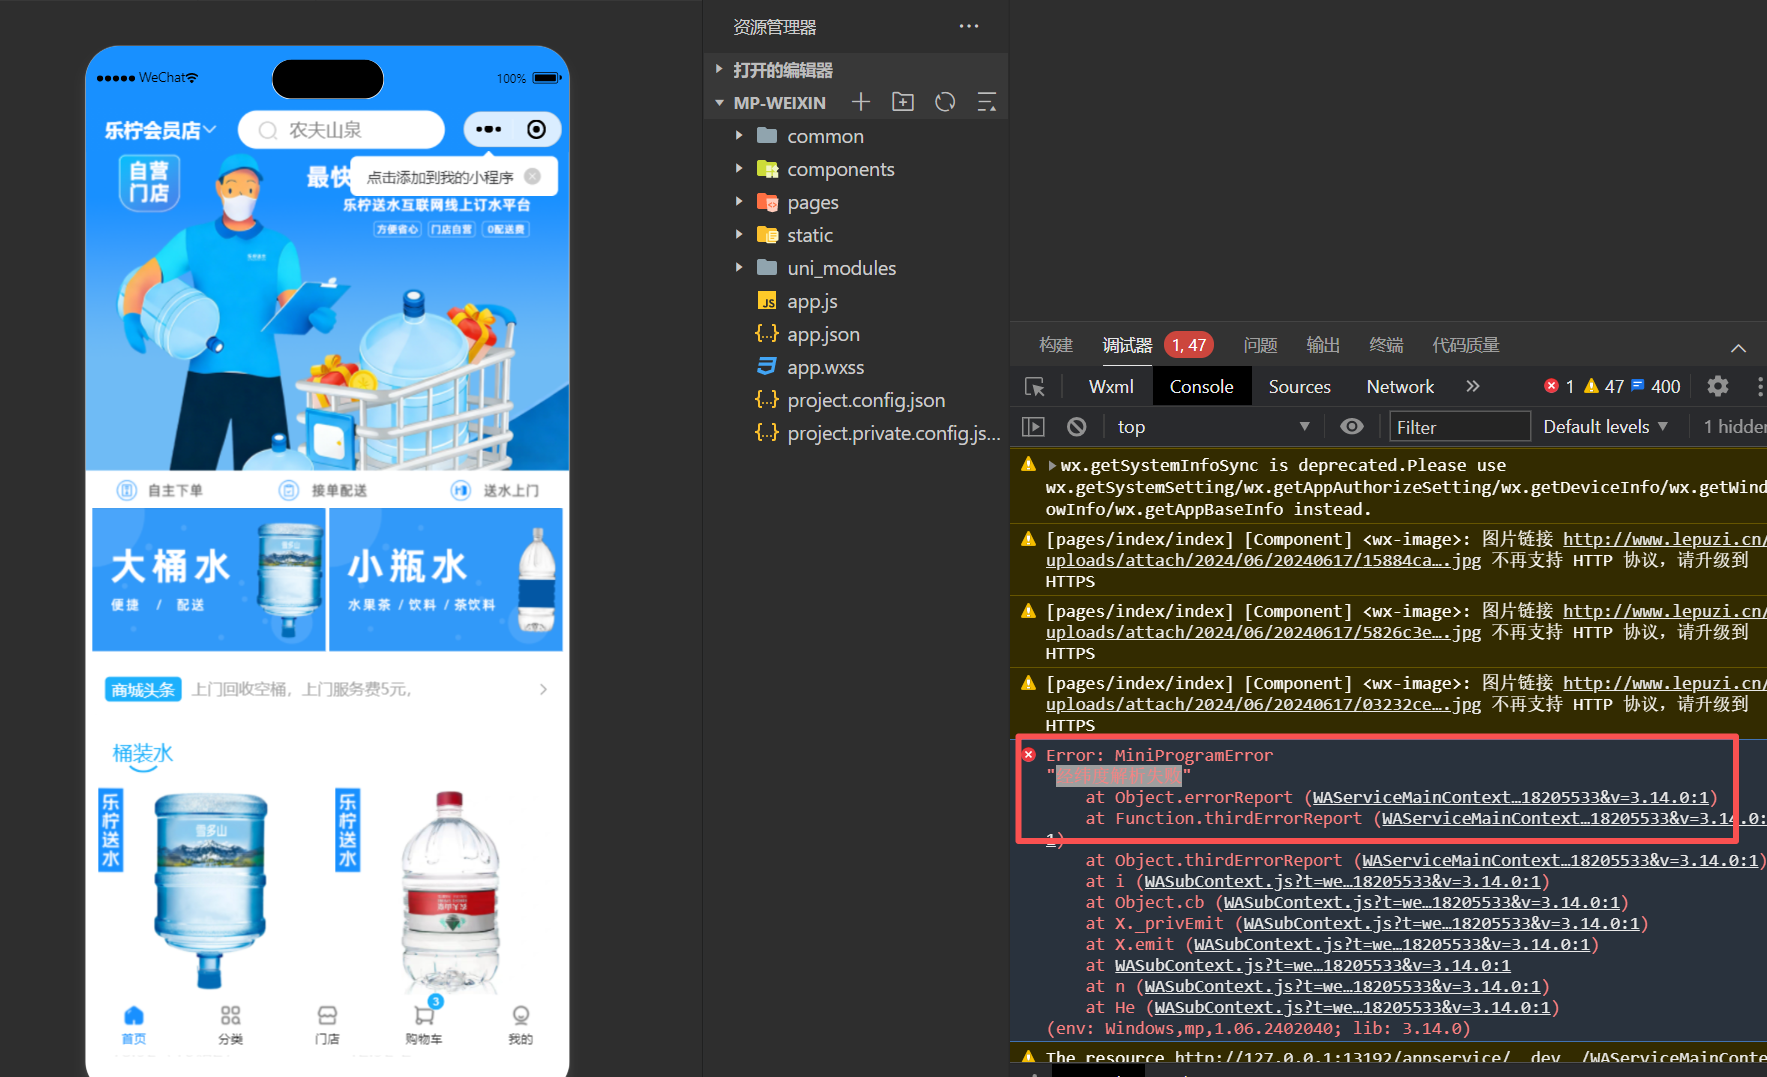Open the 小瓶水 category banner

446,580
